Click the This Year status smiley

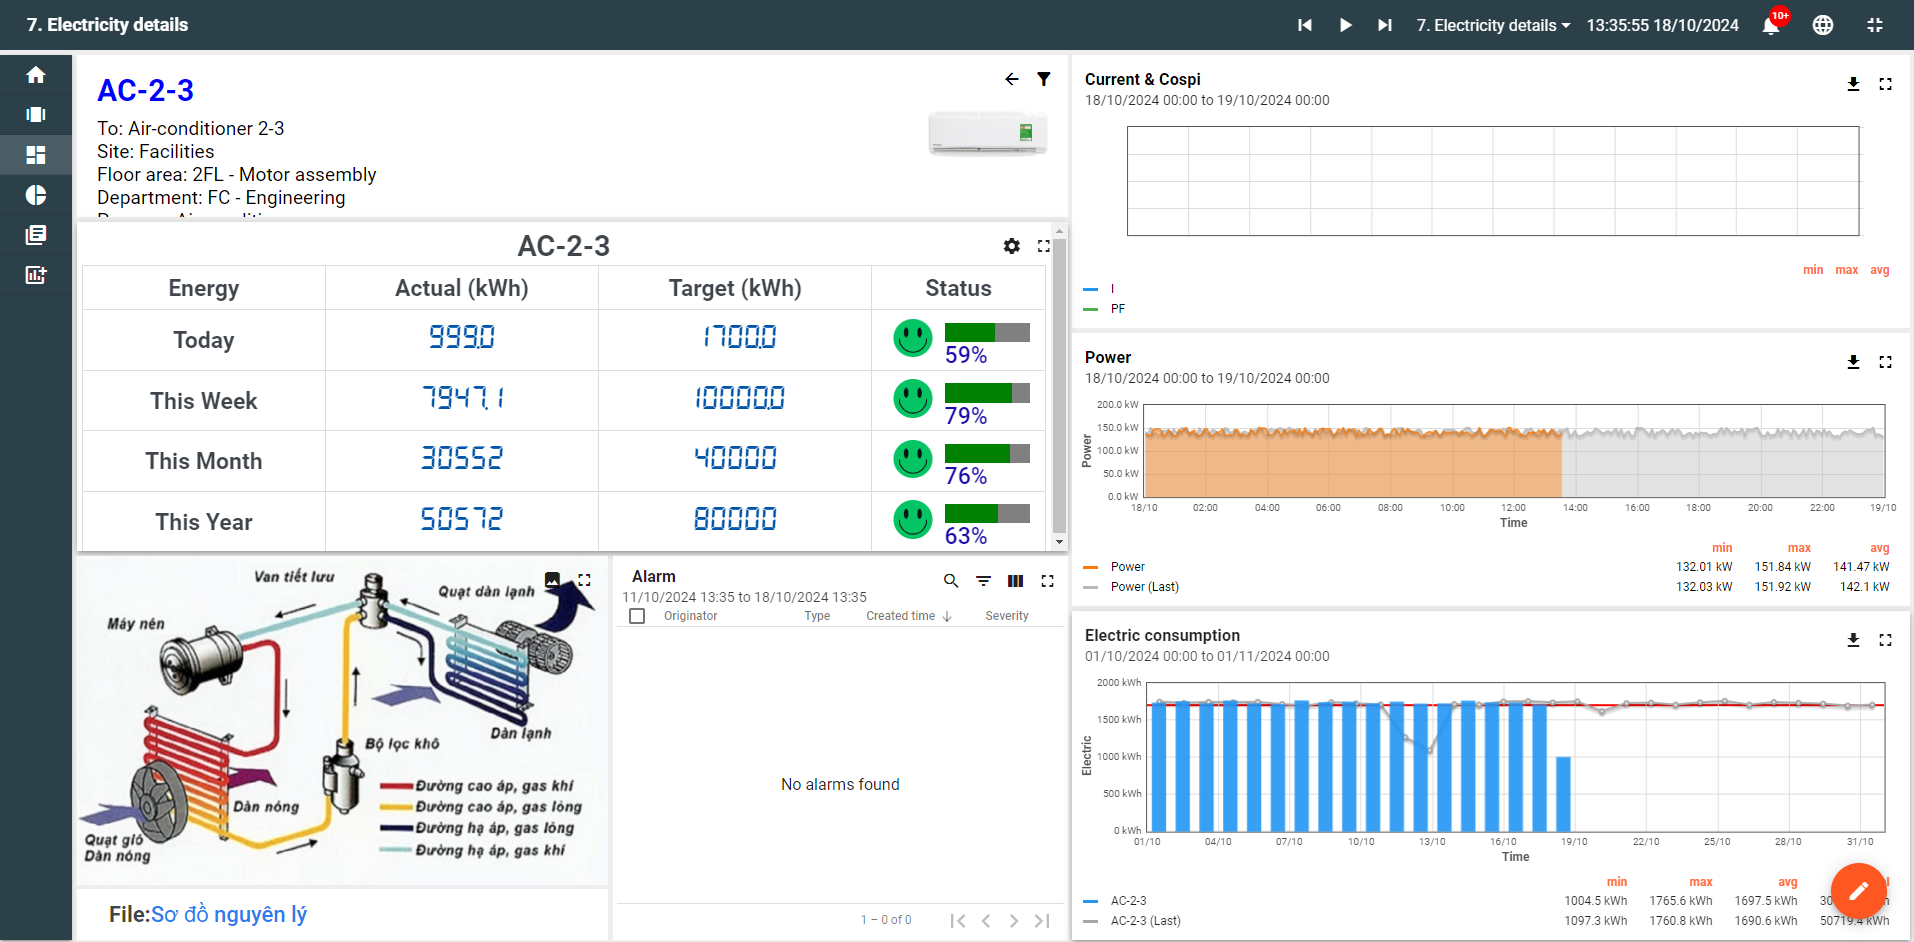[x=913, y=520]
